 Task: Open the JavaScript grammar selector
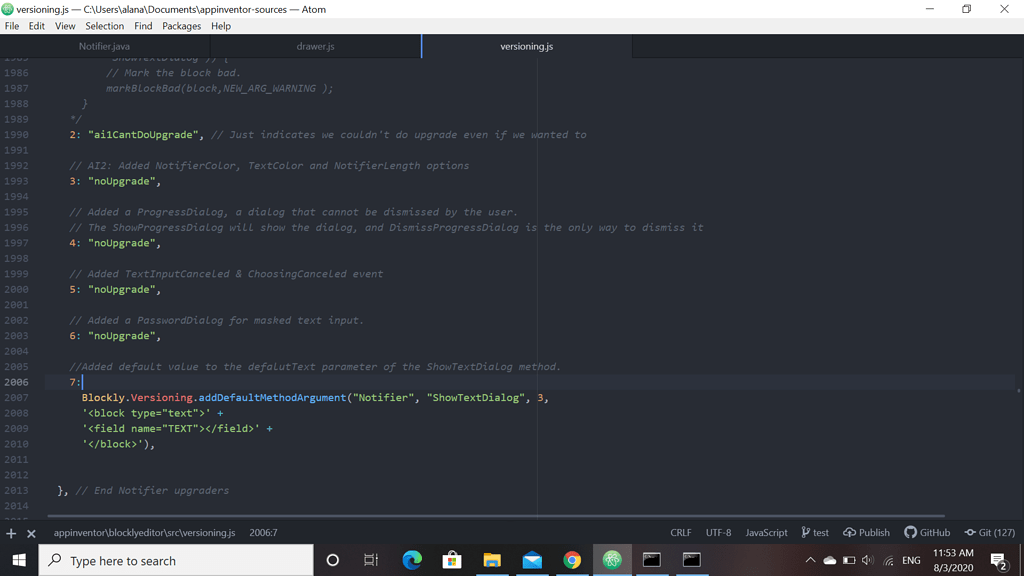point(766,532)
